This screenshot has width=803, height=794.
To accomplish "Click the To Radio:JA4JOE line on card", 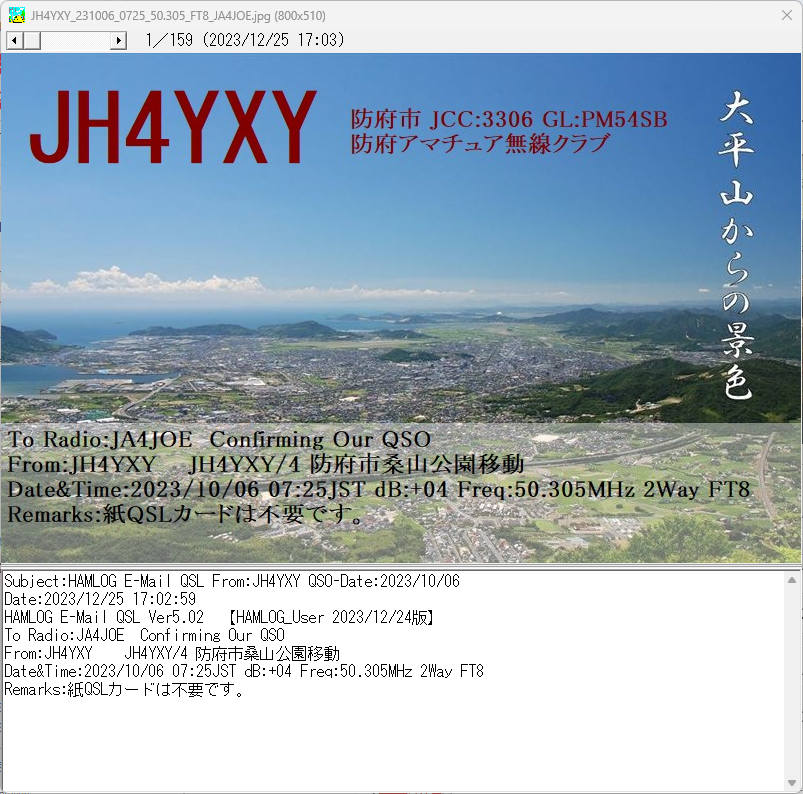I will [x=219, y=440].
